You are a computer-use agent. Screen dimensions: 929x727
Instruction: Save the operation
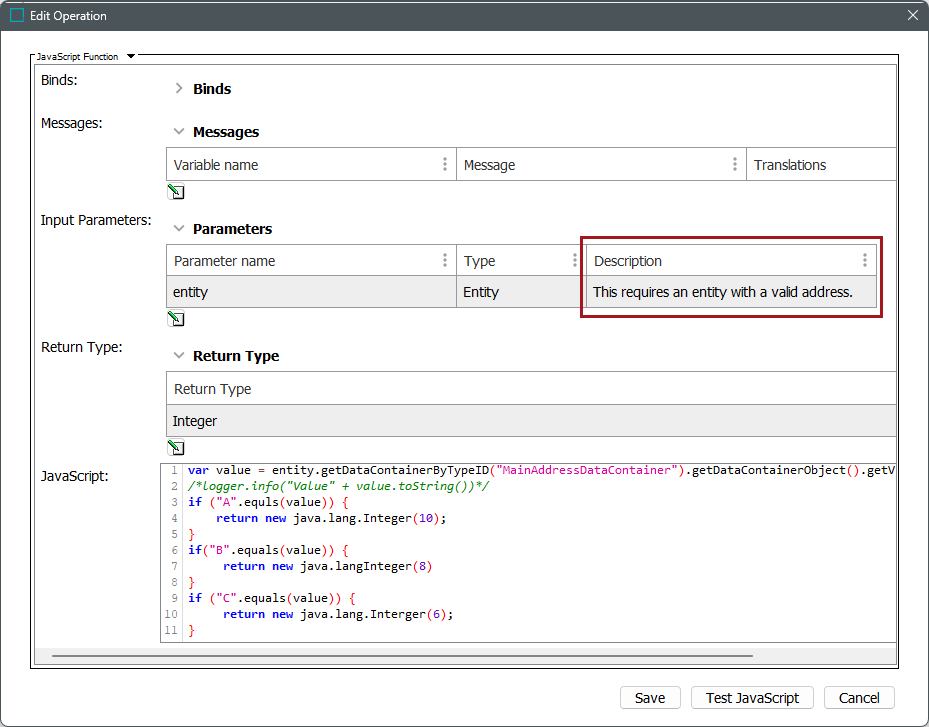pos(650,698)
